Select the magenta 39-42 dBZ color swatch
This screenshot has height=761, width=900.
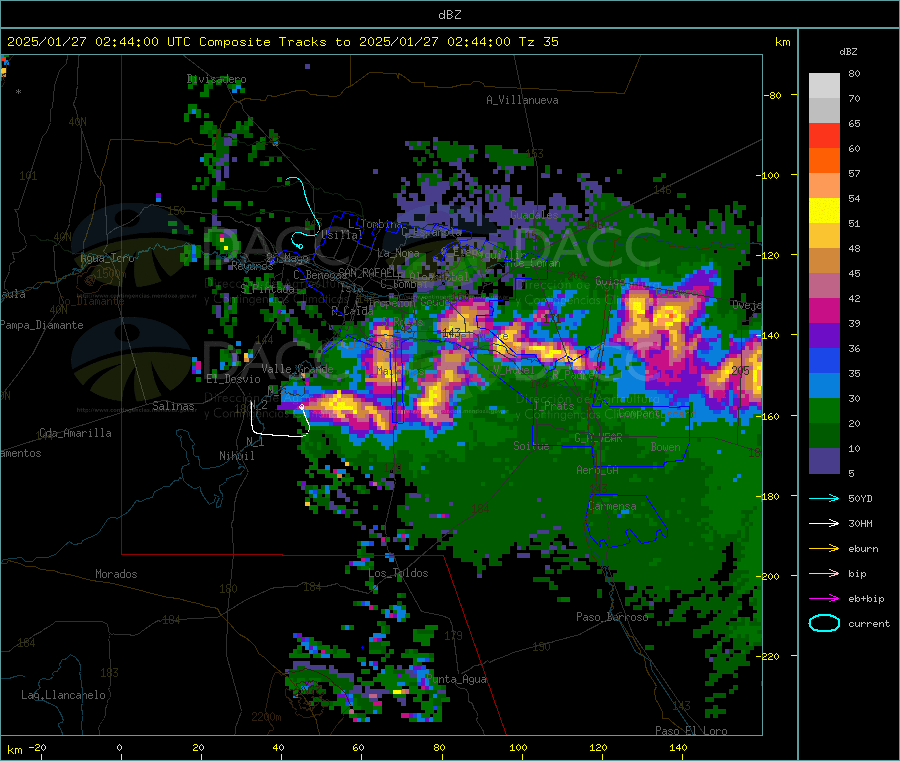coord(824,310)
